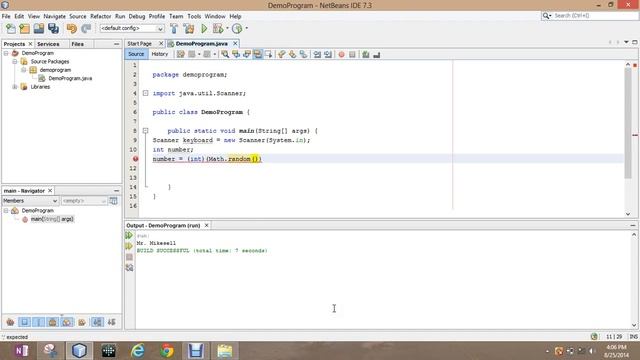
Task: Collapse the Source Packages tree node
Action: point(15,62)
